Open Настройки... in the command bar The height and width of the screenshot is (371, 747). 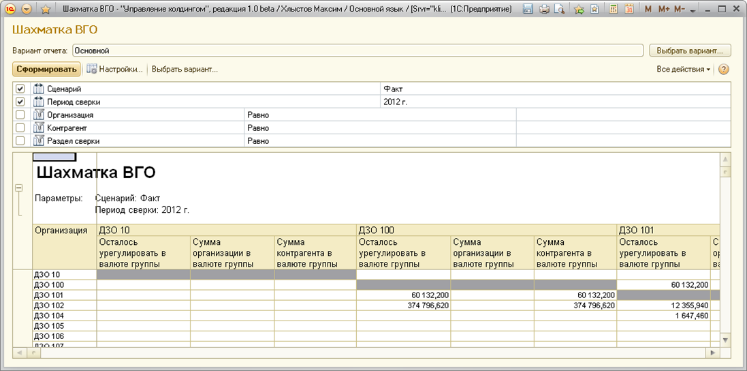[114, 70]
